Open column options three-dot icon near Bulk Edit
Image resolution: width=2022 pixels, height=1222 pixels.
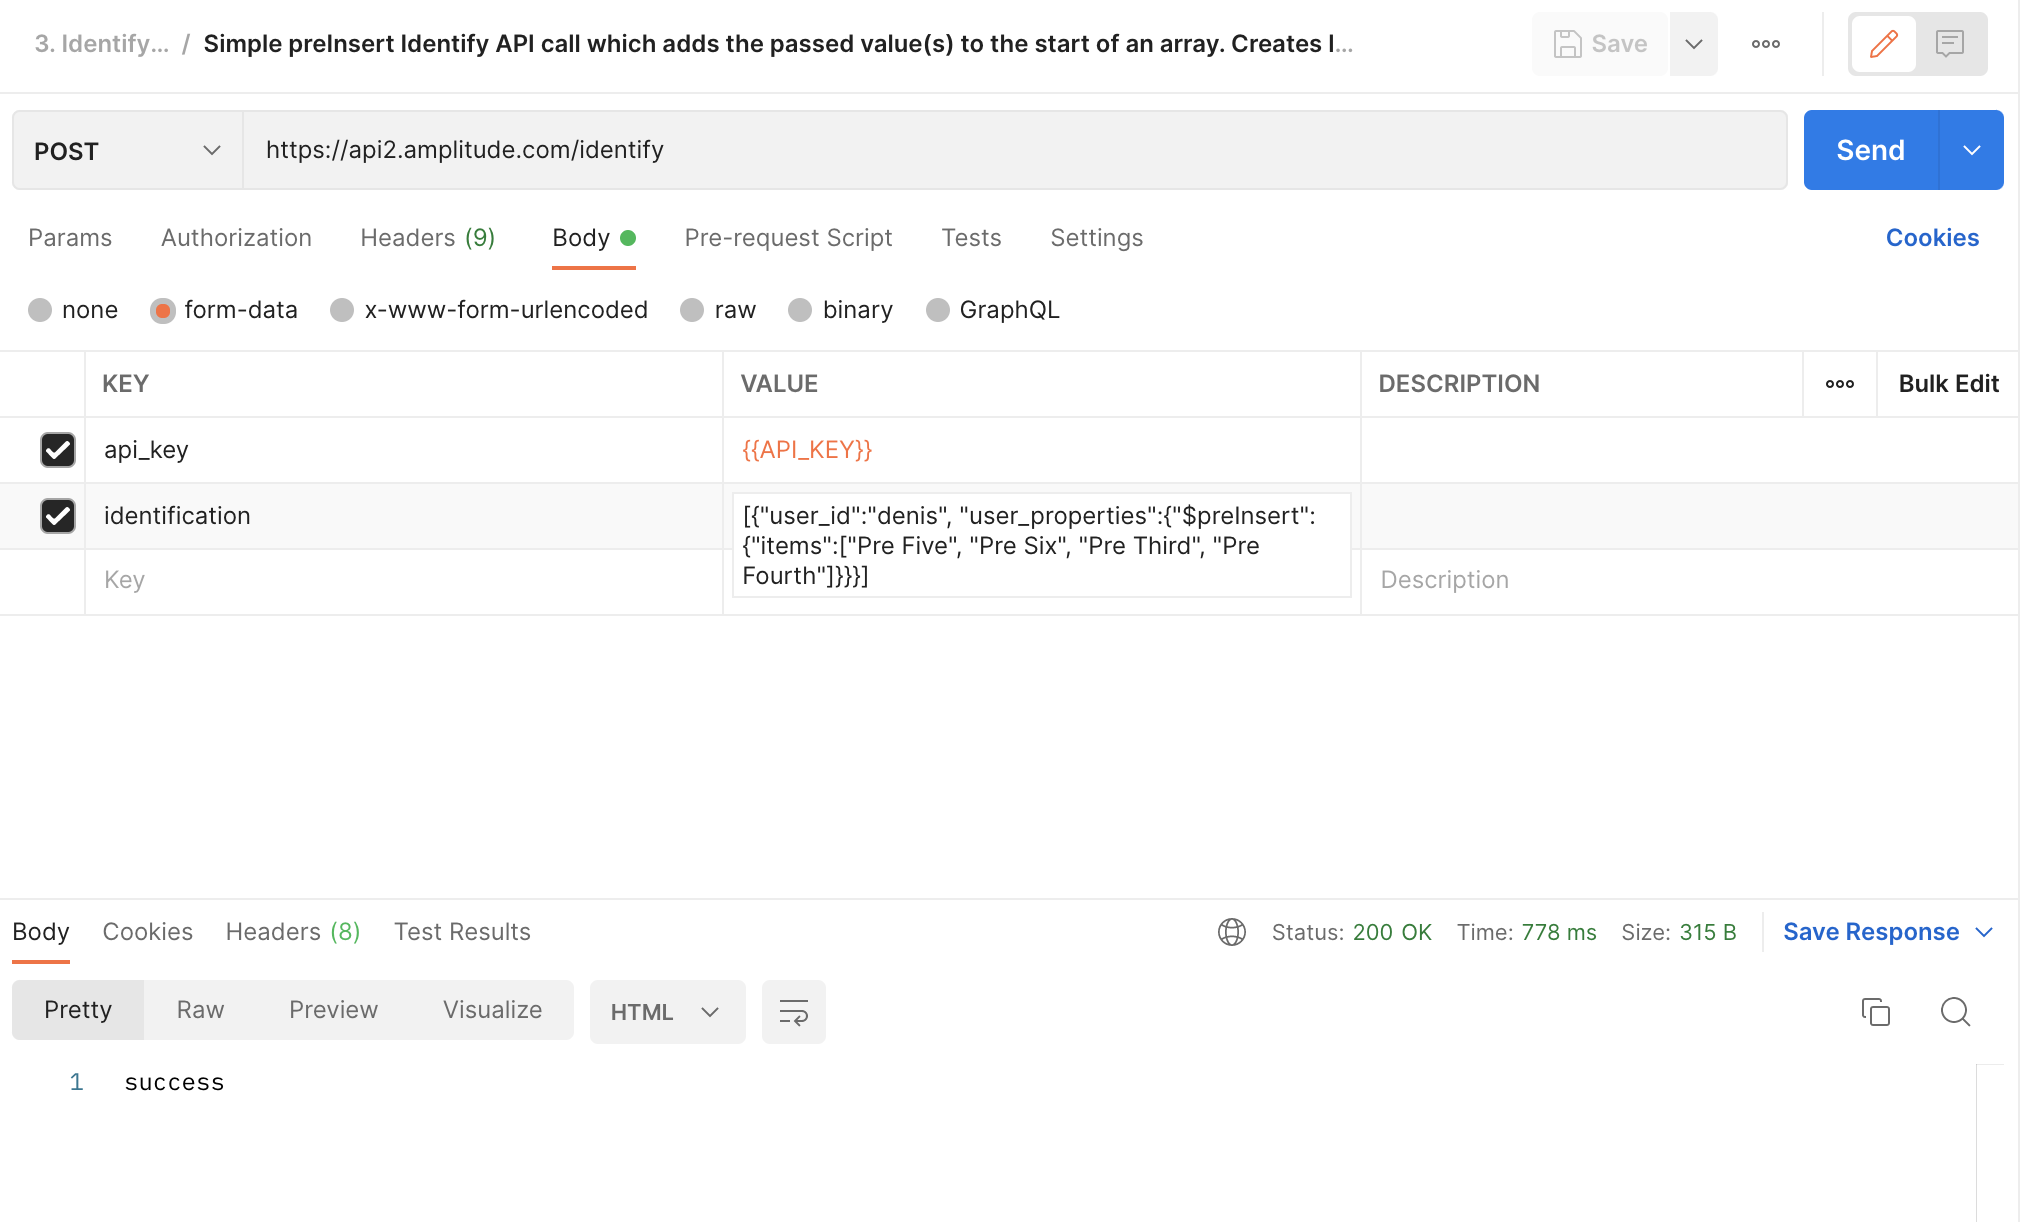[1839, 384]
